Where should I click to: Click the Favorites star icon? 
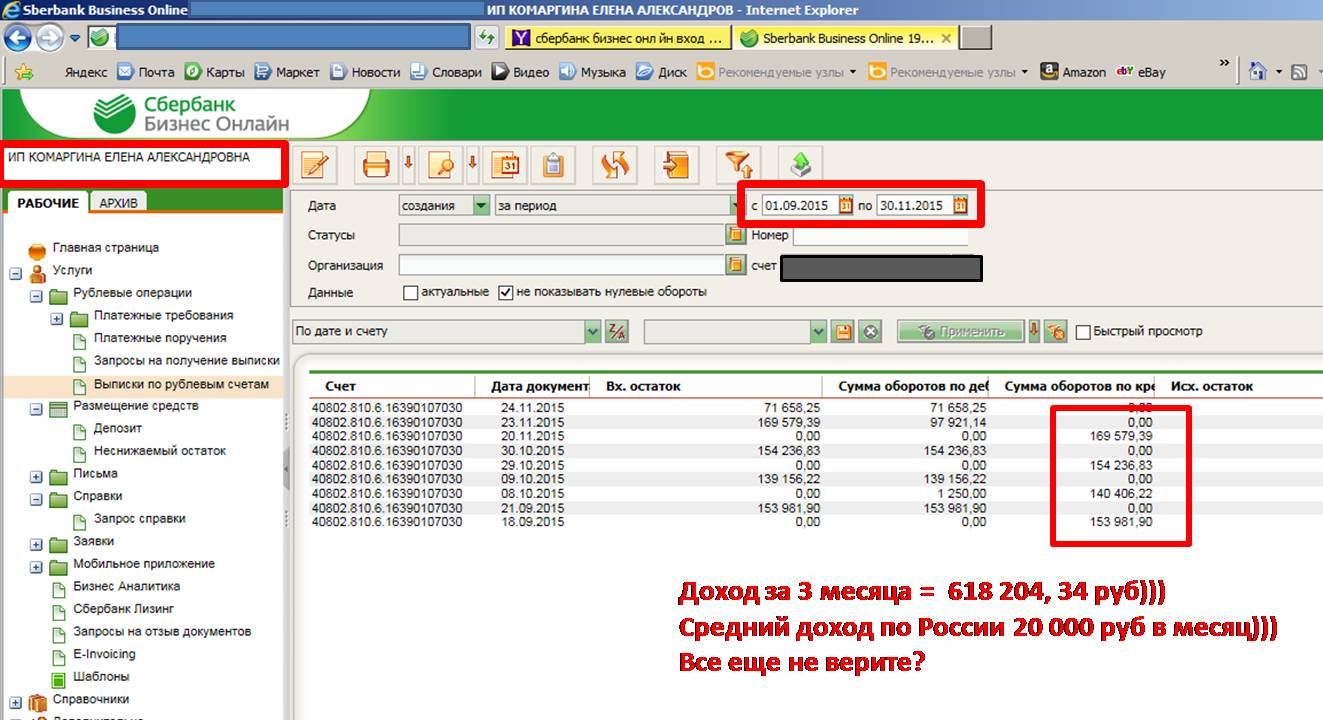[23, 72]
